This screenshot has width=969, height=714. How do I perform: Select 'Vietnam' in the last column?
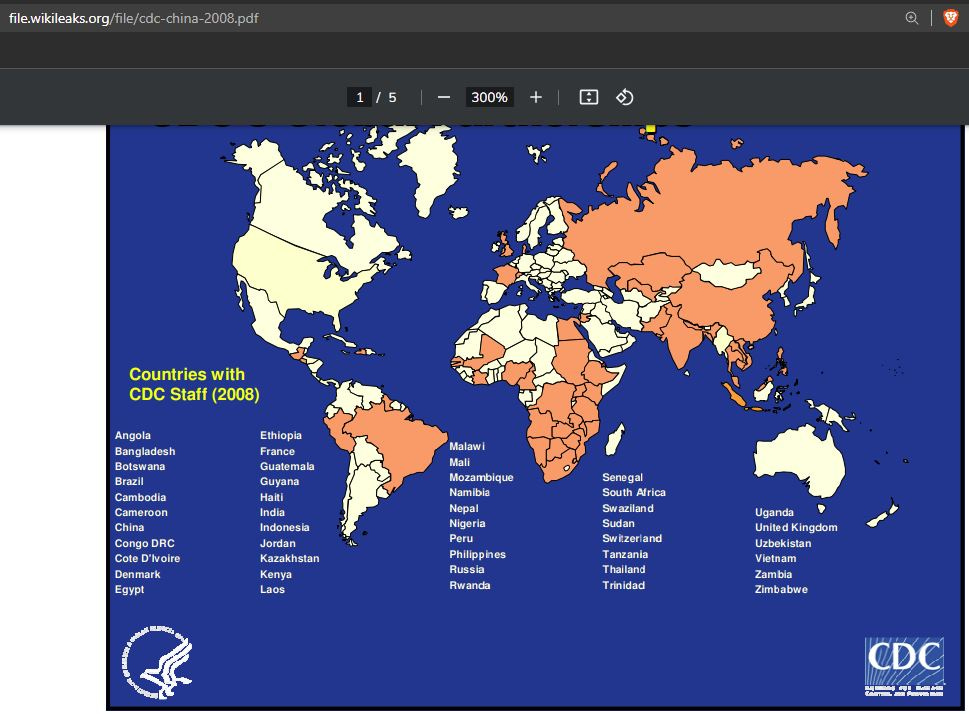(x=776, y=558)
